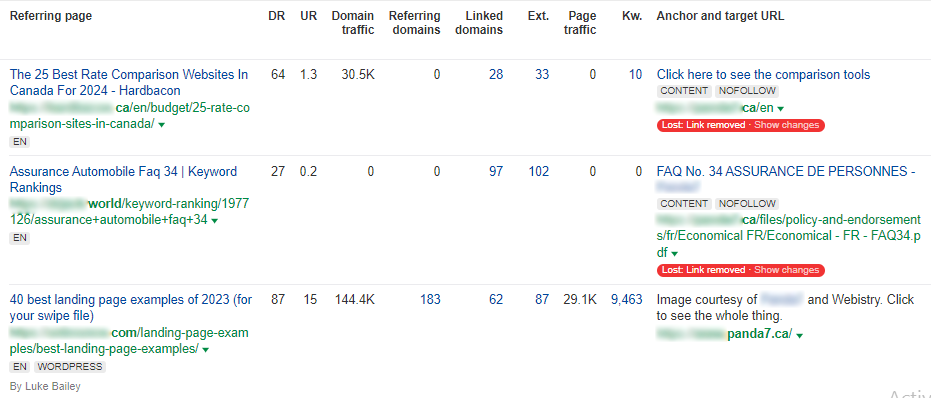
Task: Open the 25 Best Rate Comparison Websites link
Action: click(x=129, y=83)
